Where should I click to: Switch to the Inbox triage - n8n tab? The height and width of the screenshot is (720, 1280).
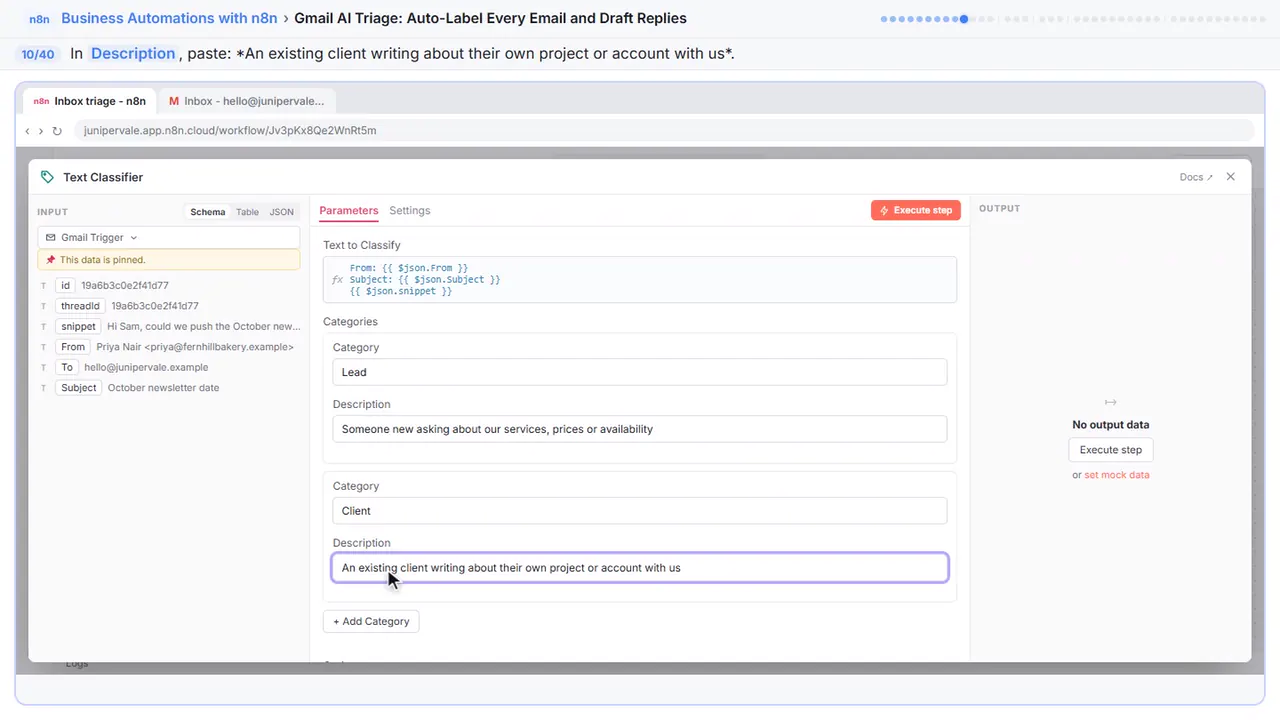click(90, 101)
